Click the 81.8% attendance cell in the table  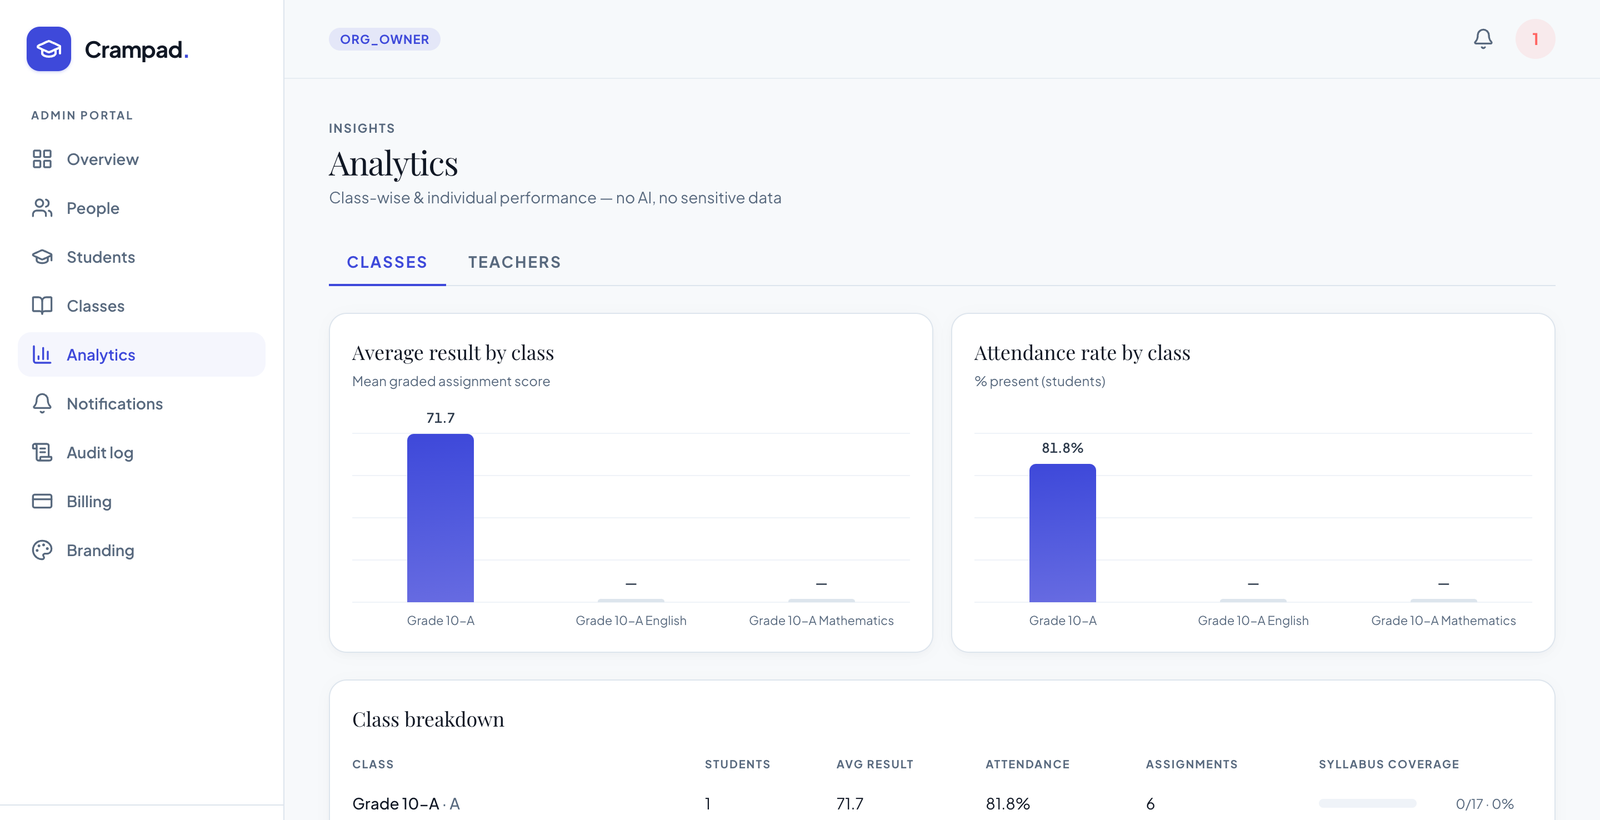1008,804
